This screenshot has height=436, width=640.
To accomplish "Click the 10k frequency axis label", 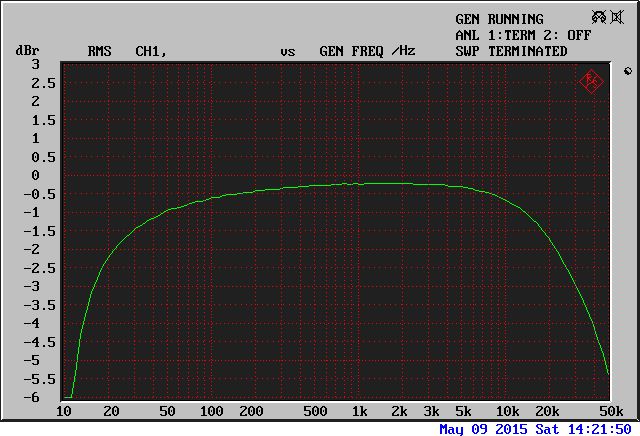I will (x=507, y=411).
